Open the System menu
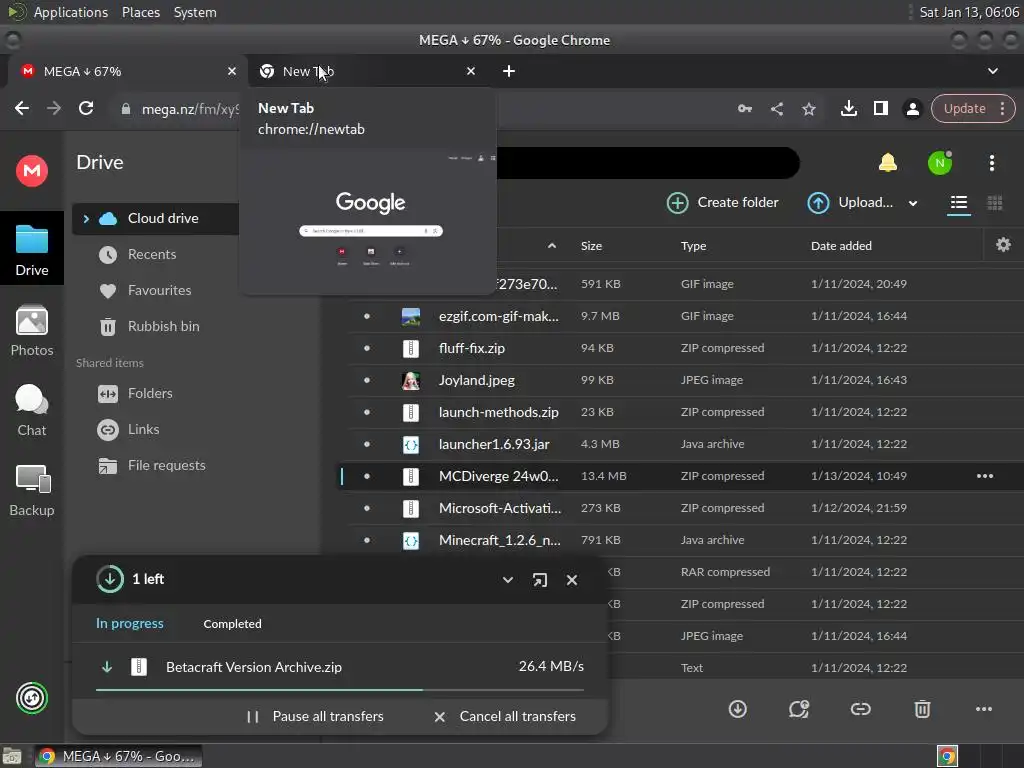This screenshot has height=768, width=1024. [195, 12]
